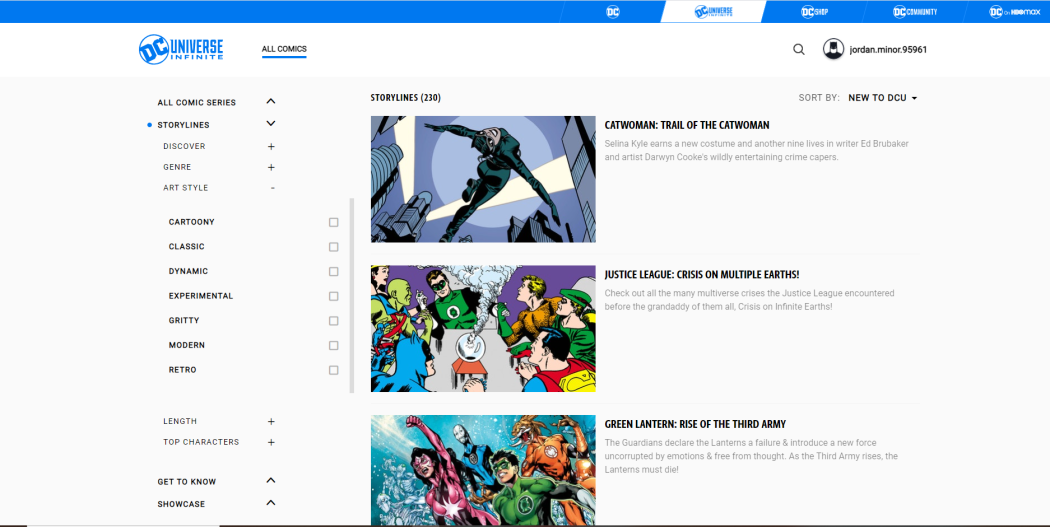The width and height of the screenshot is (1050, 527).
Task: Open Catwoman: Trail of the Catwoman title
Action: pyautogui.click(x=687, y=125)
